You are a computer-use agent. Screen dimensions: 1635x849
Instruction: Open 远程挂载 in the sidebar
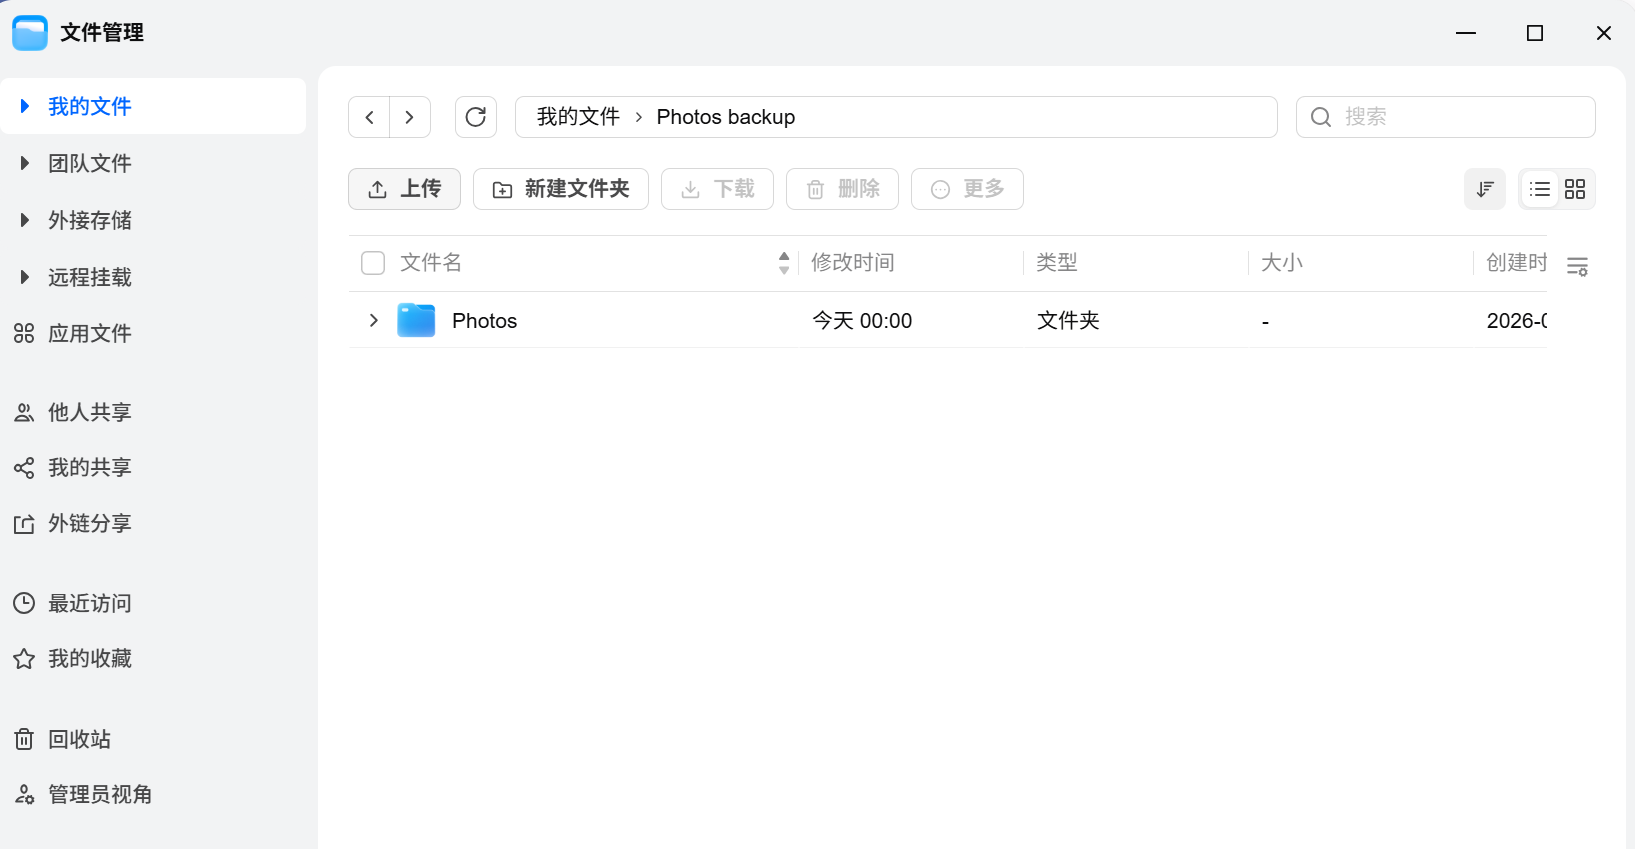[x=153, y=277]
